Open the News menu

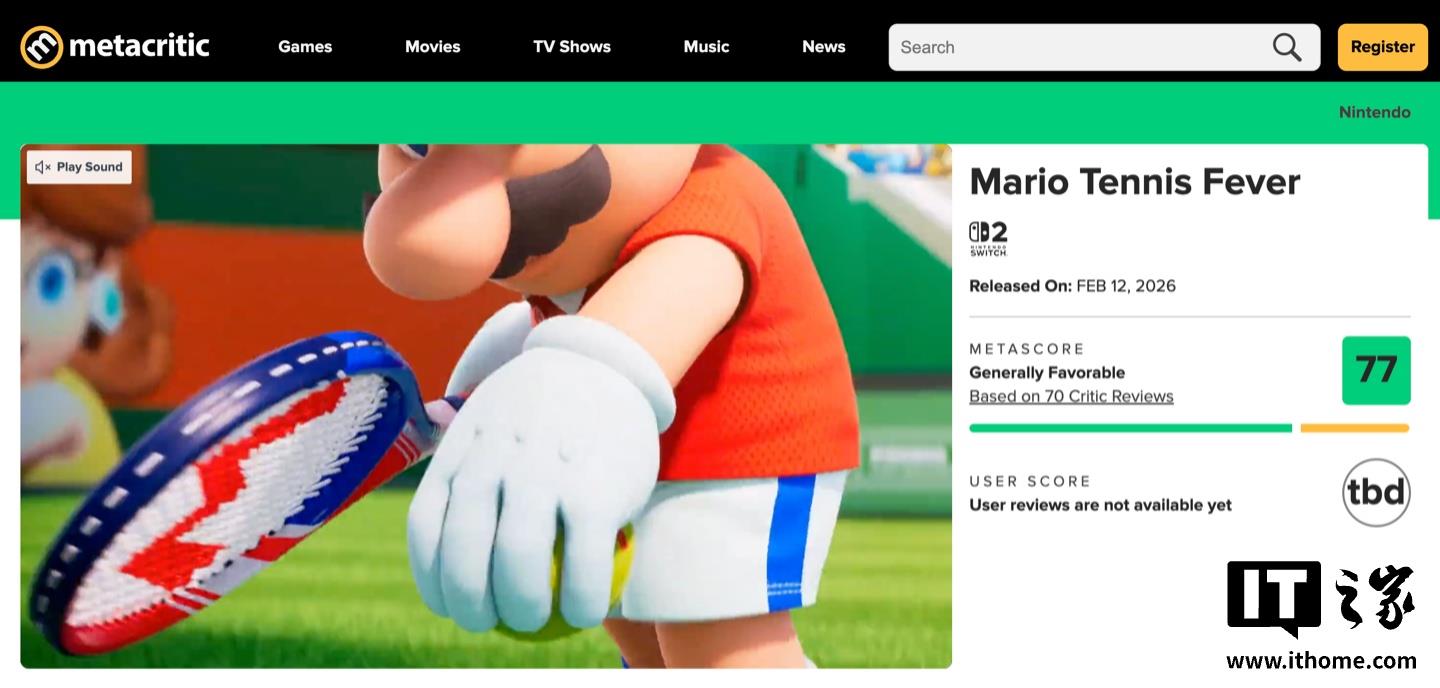pos(824,47)
